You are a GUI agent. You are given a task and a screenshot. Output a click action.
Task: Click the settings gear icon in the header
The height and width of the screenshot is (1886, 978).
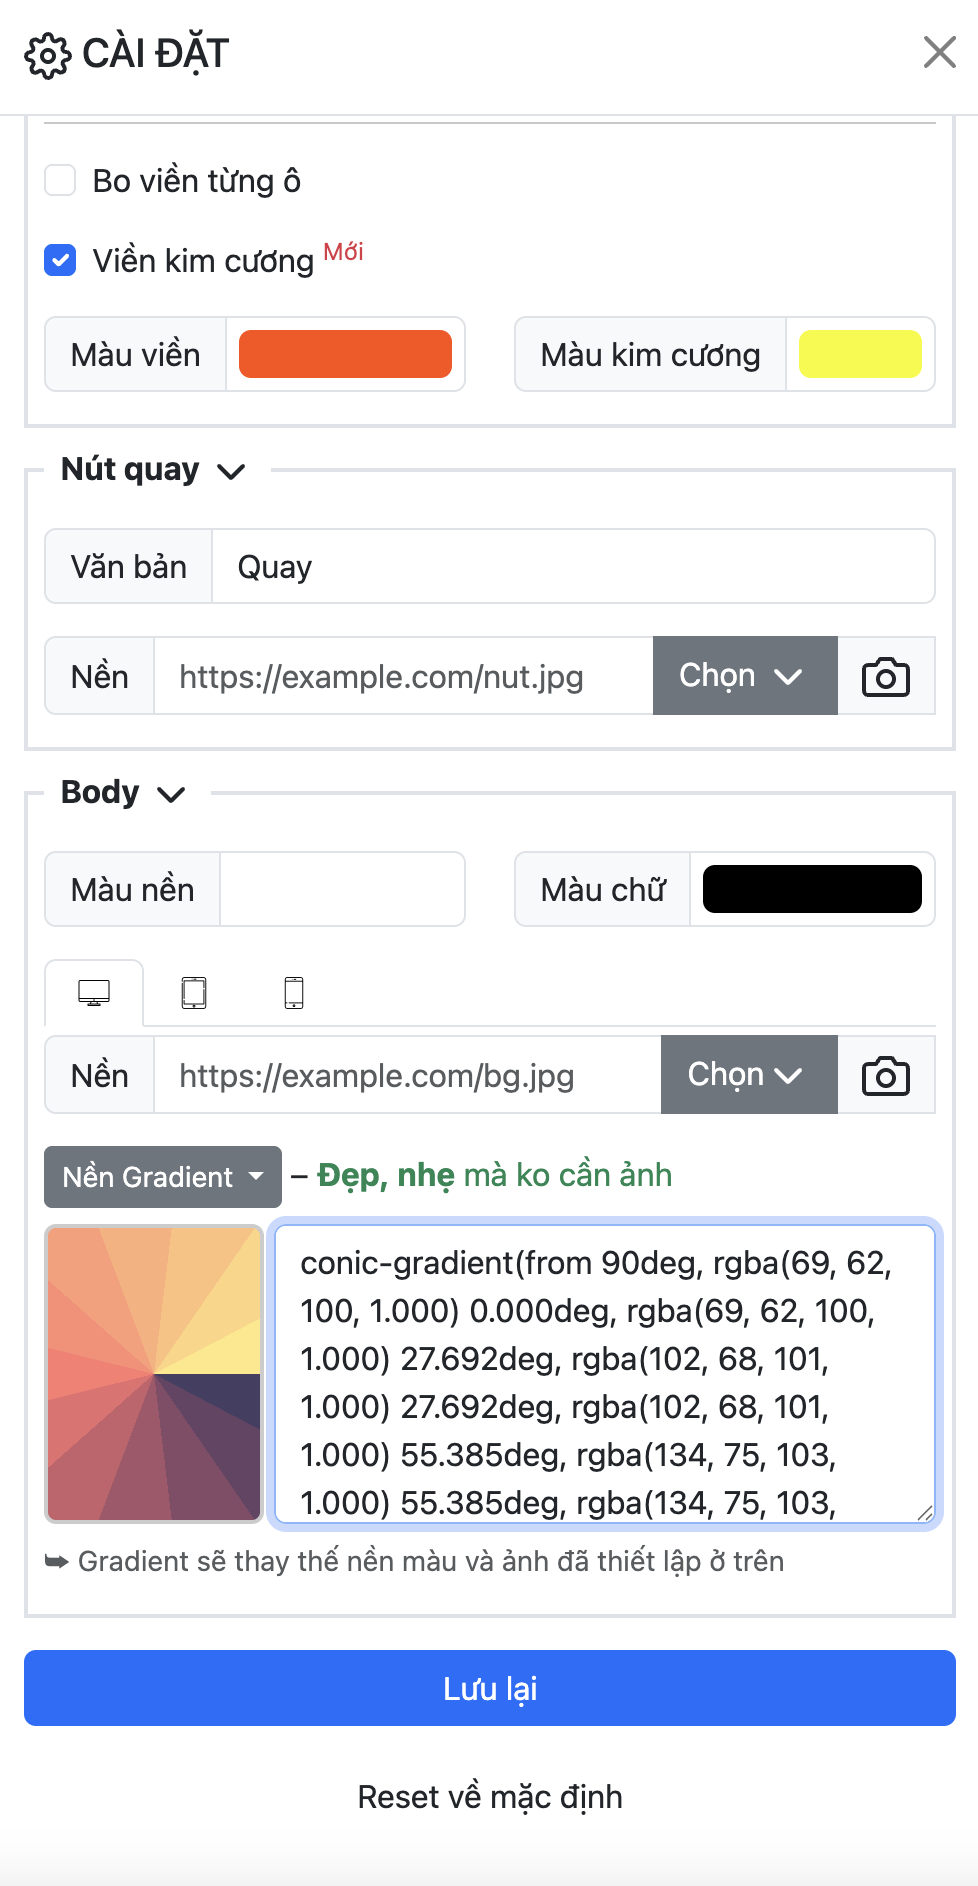(48, 55)
